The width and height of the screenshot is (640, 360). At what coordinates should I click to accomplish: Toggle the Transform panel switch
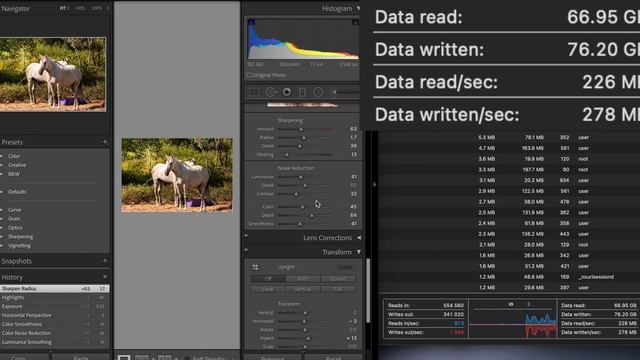(246, 250)
